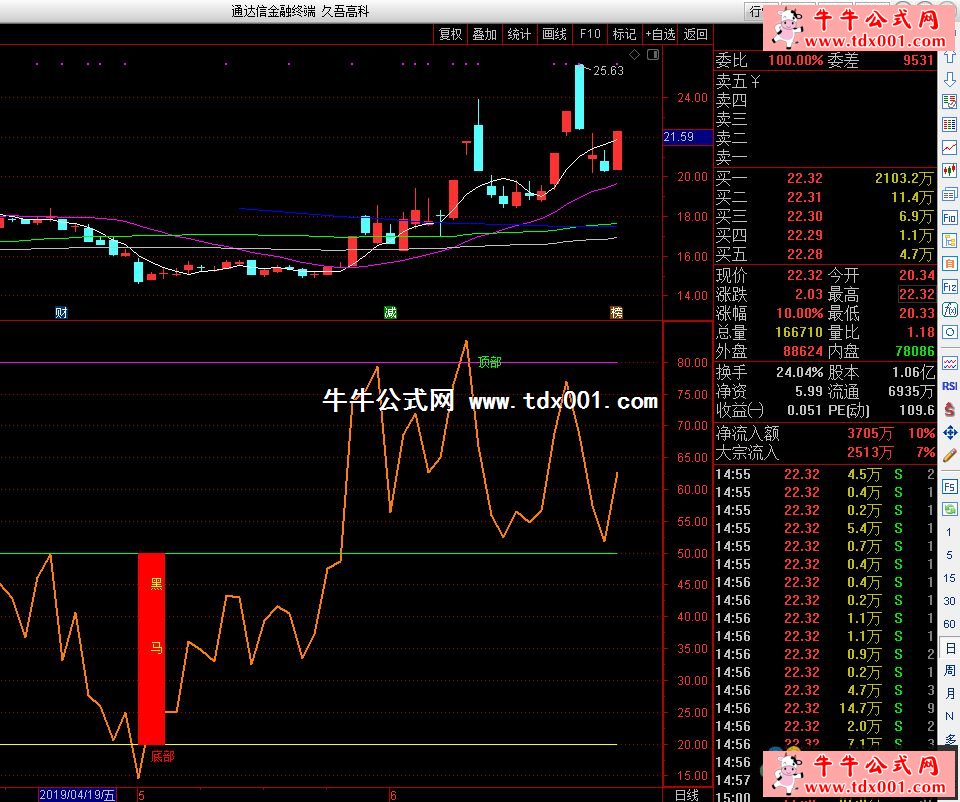Select the 15-minute period

(x=949, y=578)
